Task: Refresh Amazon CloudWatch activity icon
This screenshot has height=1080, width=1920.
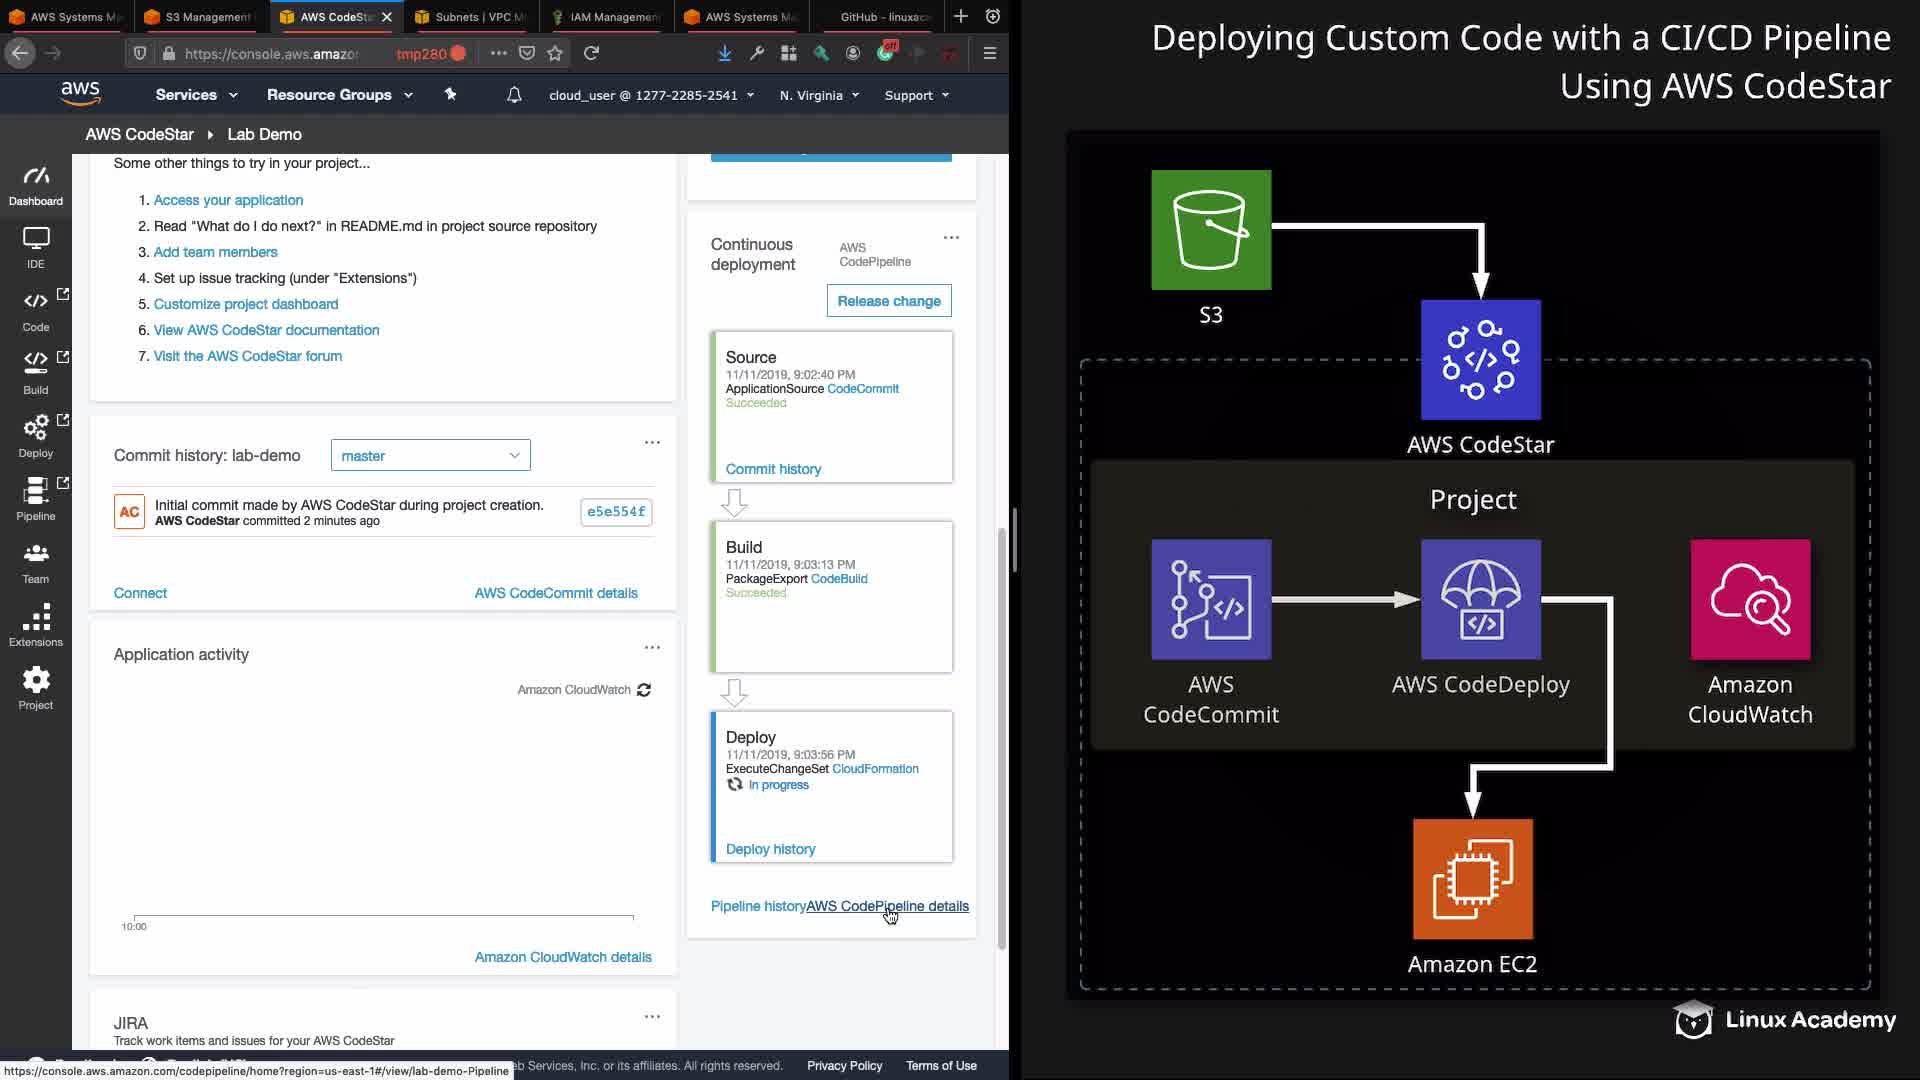Action: [x=644, y=690]
